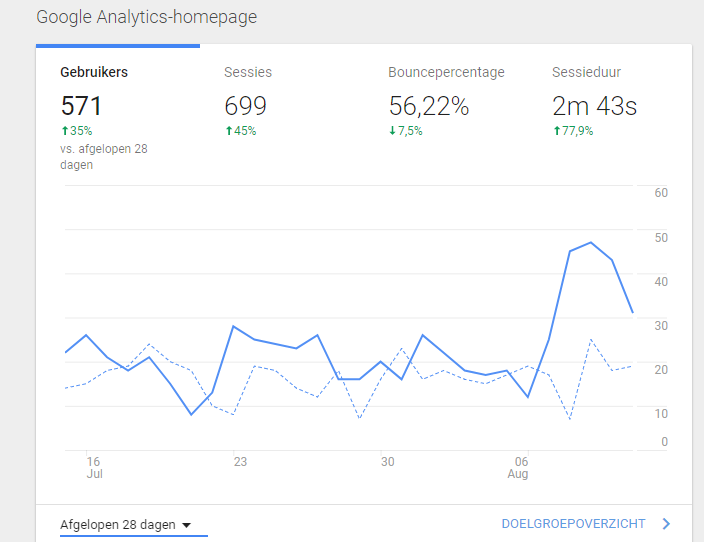Click the 699 sessions value
This screenshot has width=704, height=542.
[x=245, y=106]
